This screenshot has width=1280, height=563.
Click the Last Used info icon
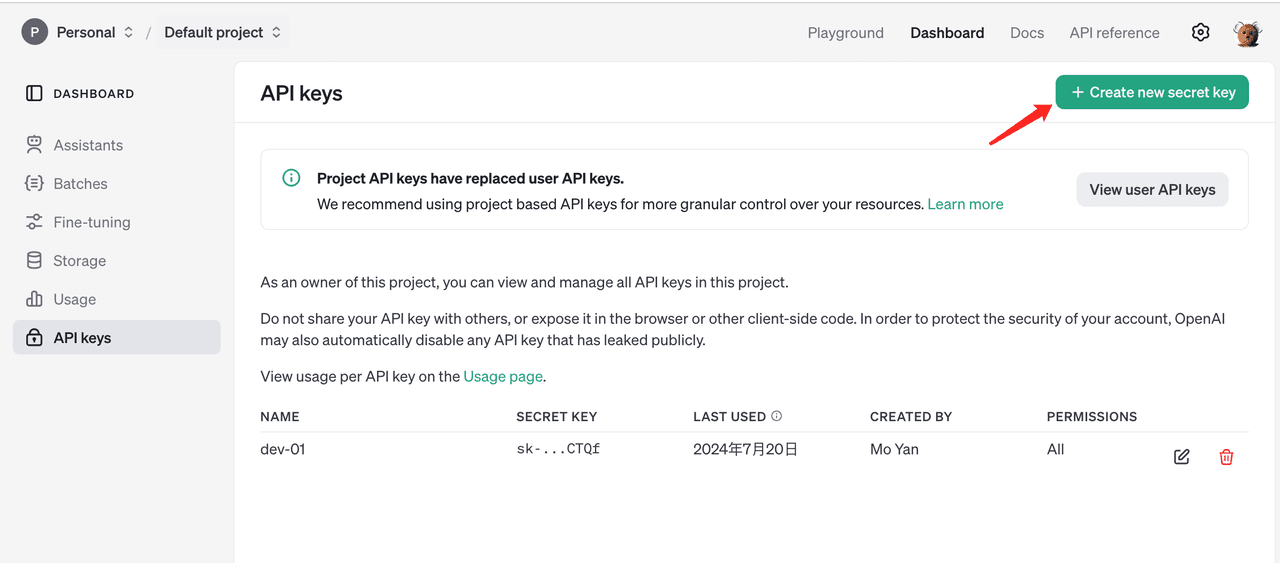[x=777, y=416]
